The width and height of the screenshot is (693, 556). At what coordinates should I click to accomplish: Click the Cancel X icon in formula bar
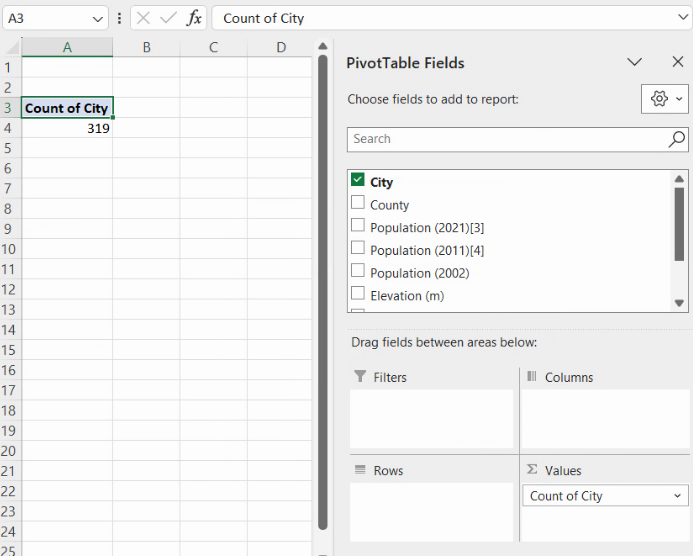pyautogui.click(x=143, y=18)
